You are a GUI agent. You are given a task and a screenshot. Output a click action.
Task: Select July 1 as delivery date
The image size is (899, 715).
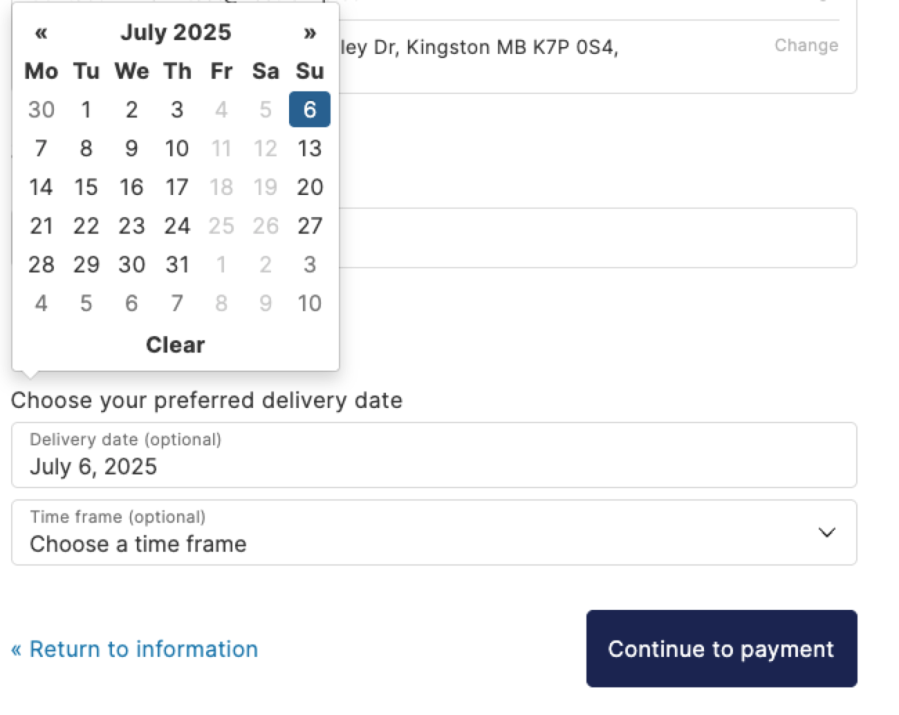86,110
